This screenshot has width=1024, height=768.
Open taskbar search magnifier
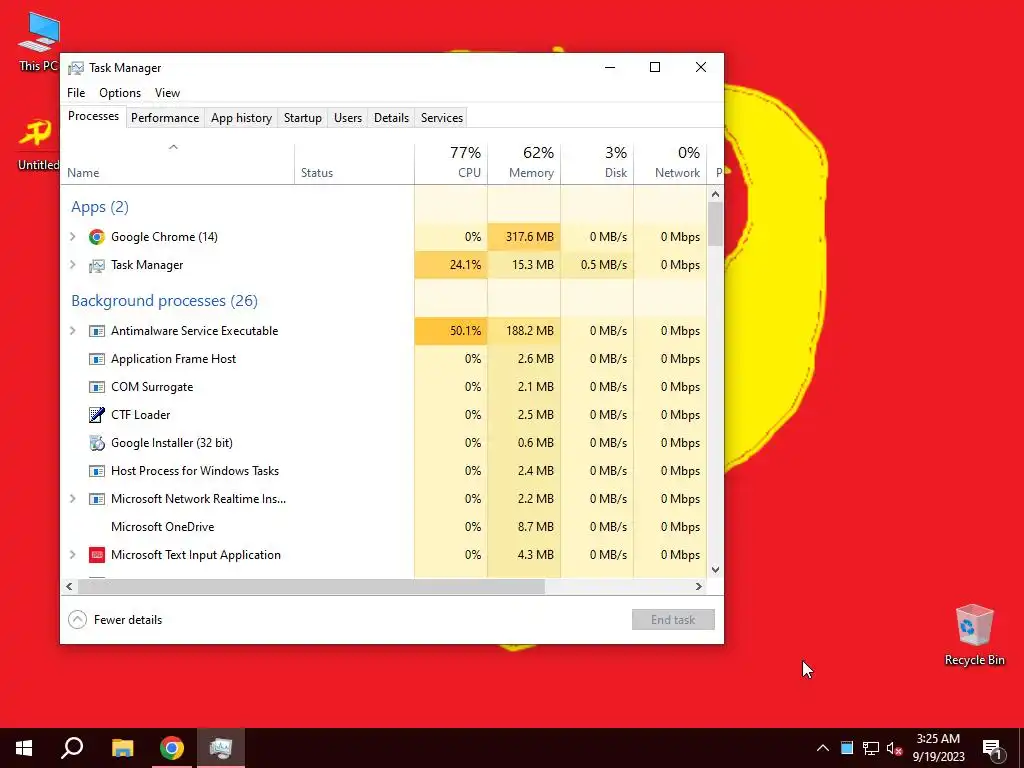tap(72, 748)
